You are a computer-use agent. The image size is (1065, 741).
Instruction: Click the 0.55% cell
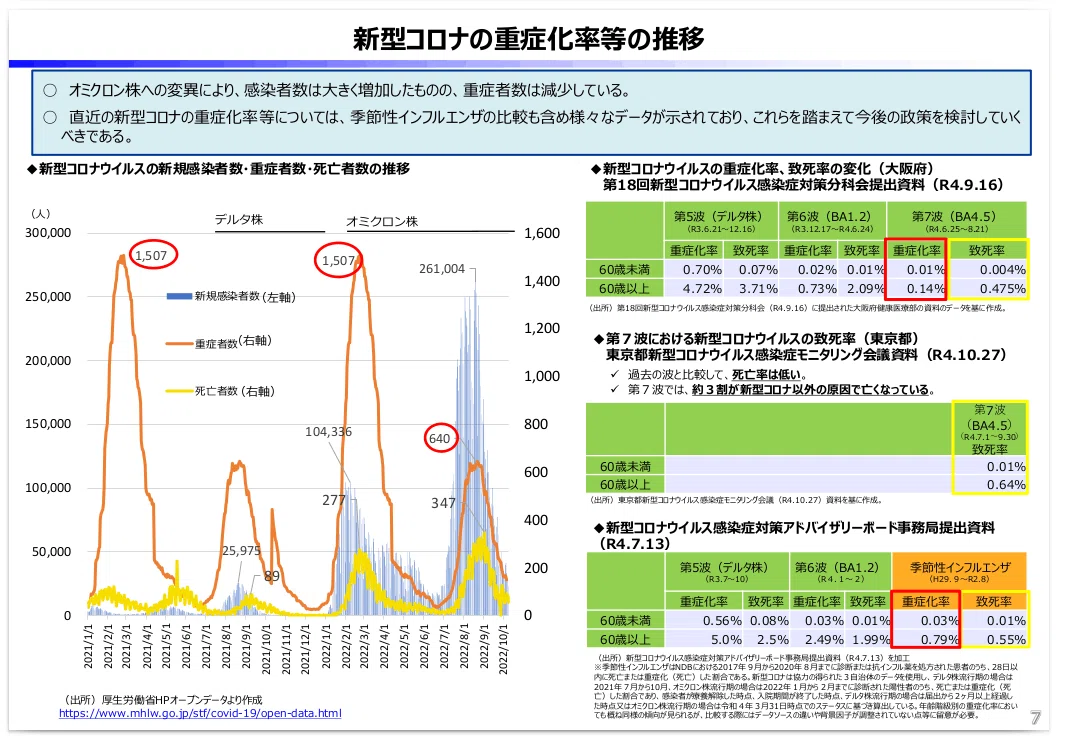995,640
